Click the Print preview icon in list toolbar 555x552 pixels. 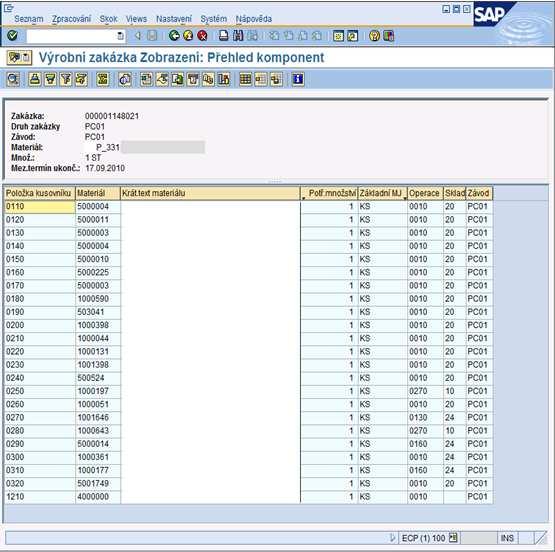click(125, 79)
